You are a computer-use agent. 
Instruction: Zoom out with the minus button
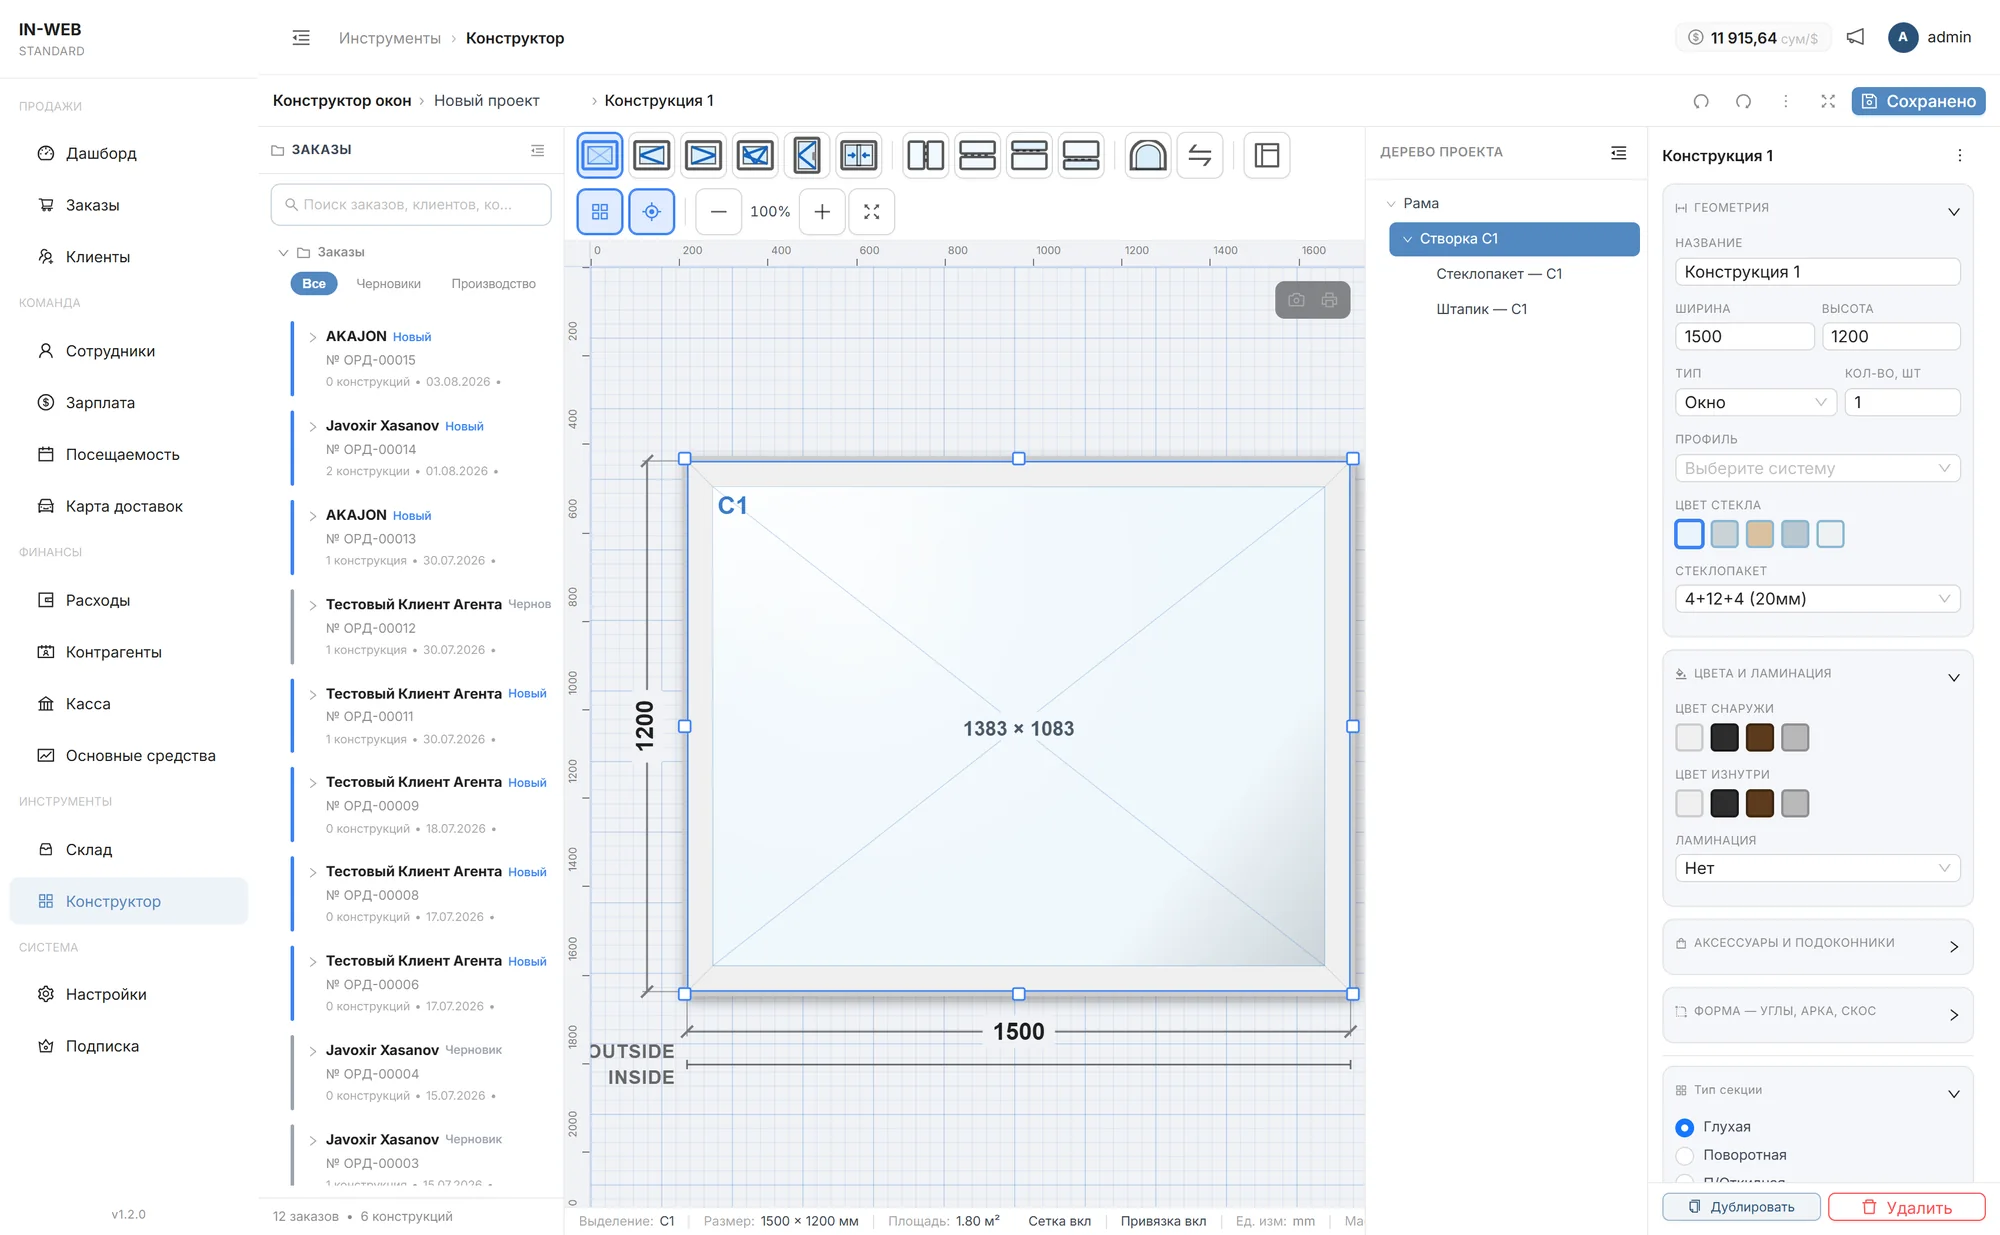[x=719, y=212]
